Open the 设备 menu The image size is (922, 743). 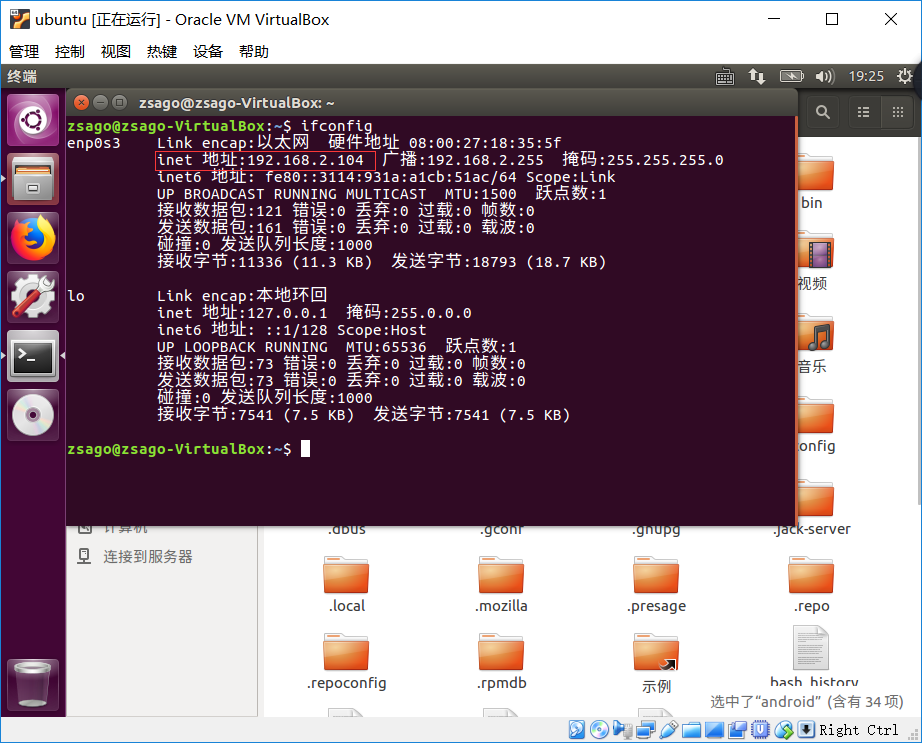(208, 52)
